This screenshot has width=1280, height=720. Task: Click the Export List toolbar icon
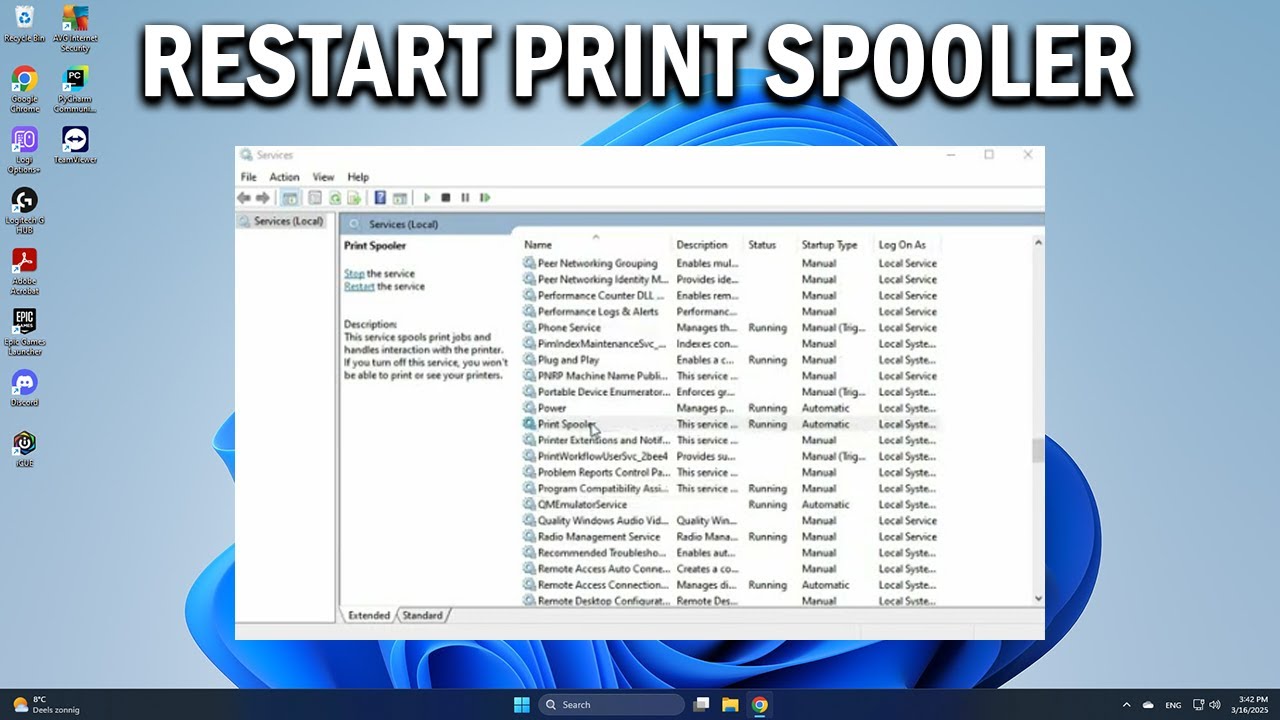353,198
